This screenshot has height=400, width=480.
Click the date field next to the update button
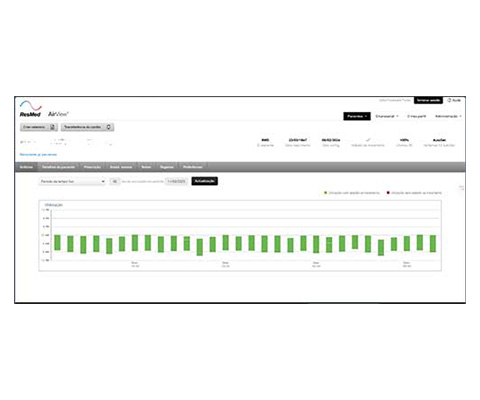click(x=177, y=181)
